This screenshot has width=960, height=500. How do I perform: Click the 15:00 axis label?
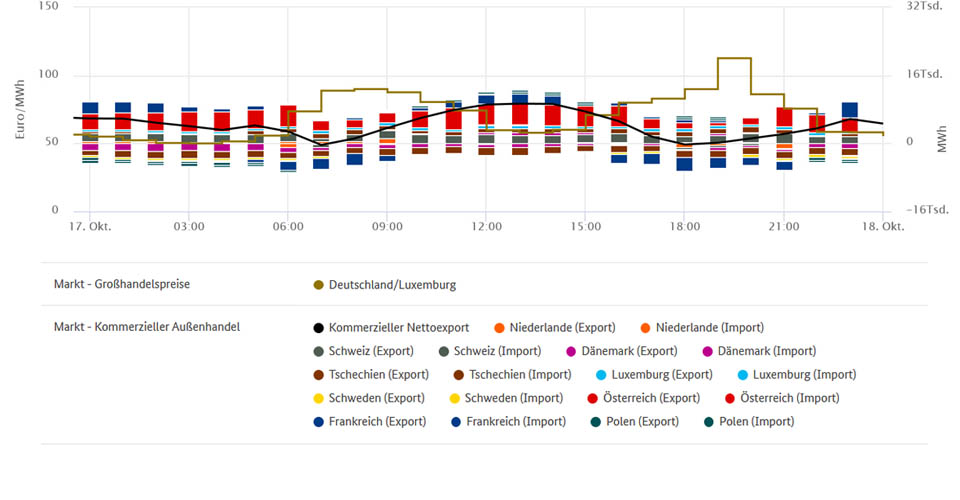tap(585, 226)
